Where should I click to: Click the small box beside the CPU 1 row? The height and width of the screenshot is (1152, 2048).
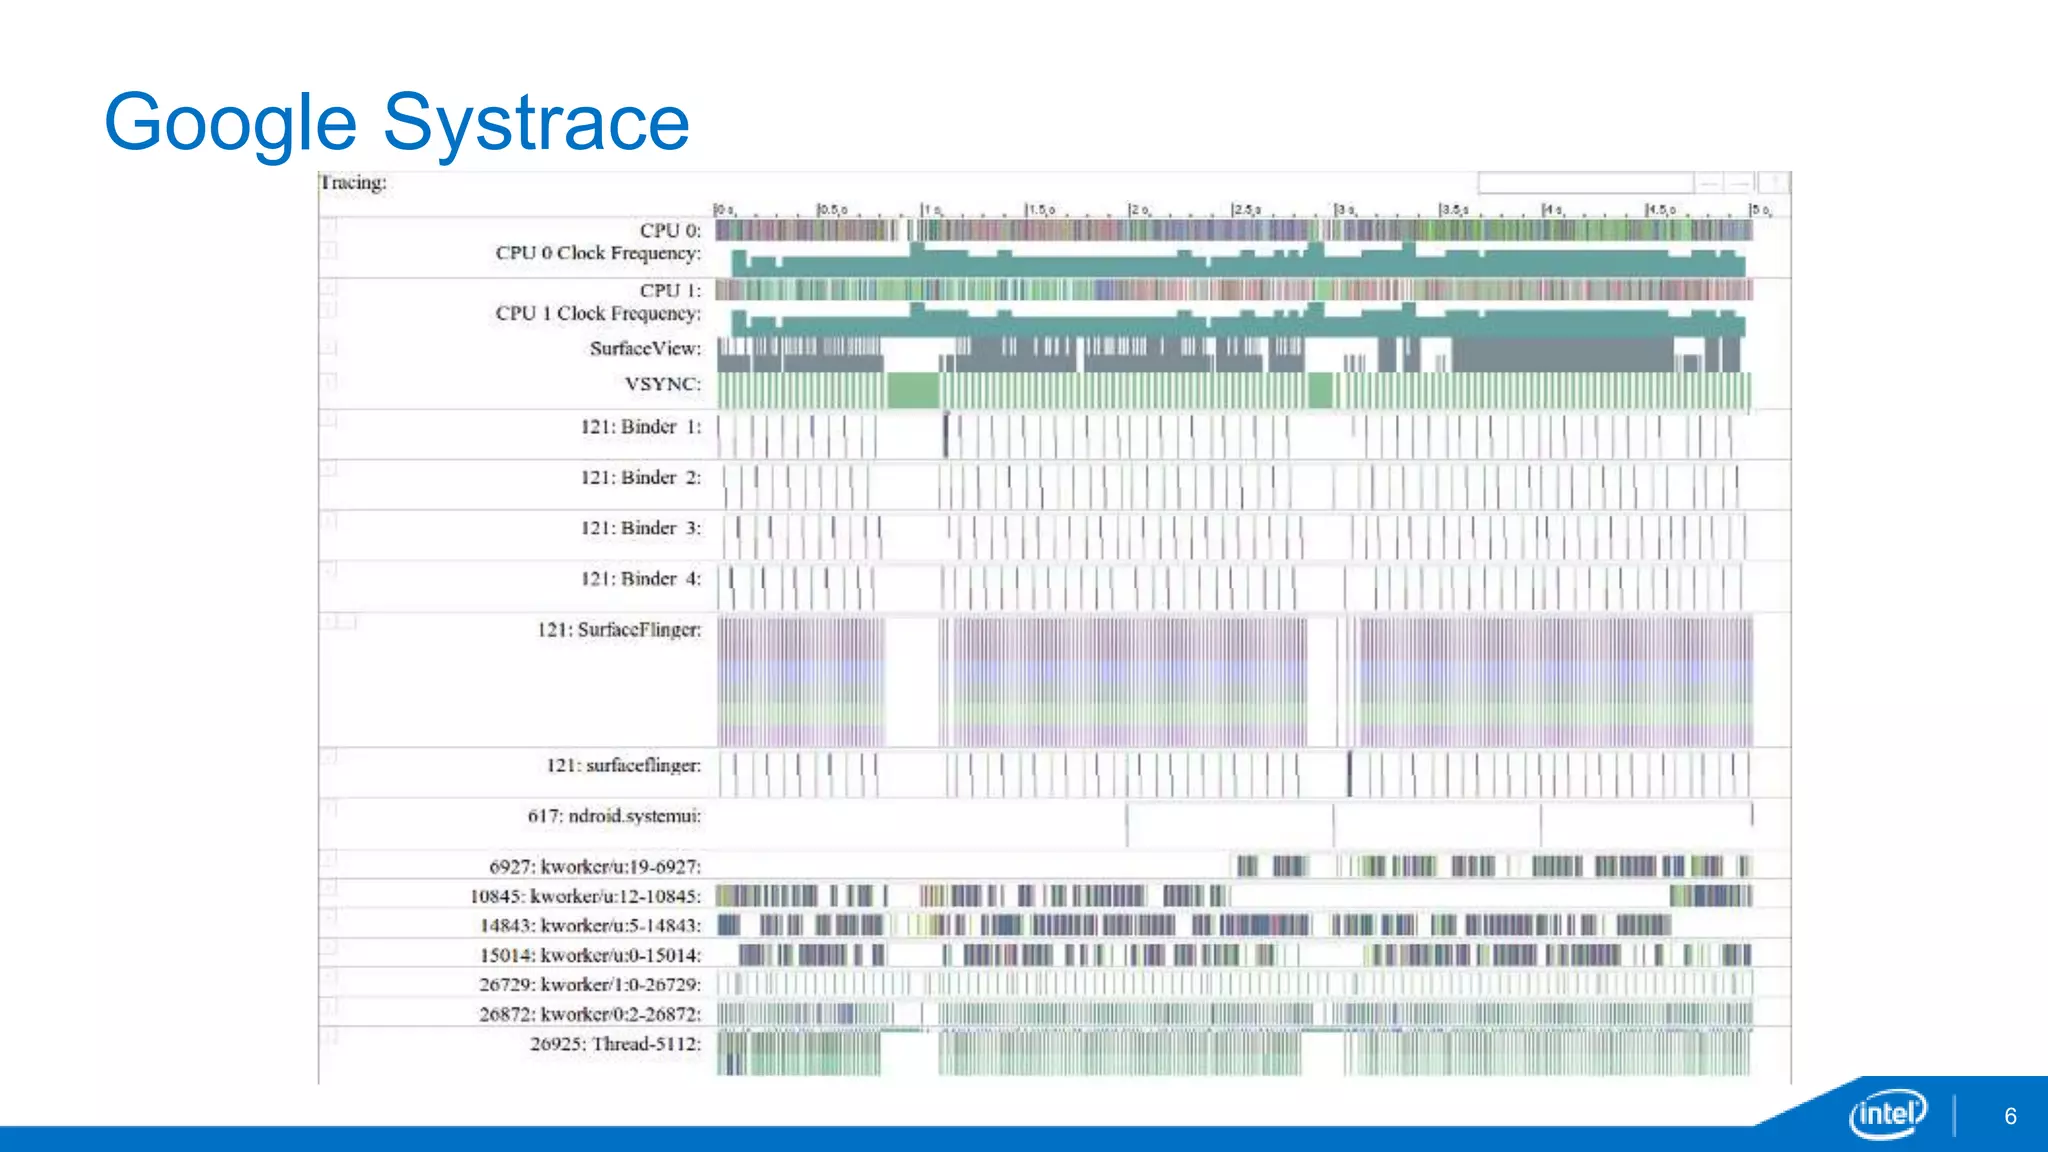coord(329,287)
